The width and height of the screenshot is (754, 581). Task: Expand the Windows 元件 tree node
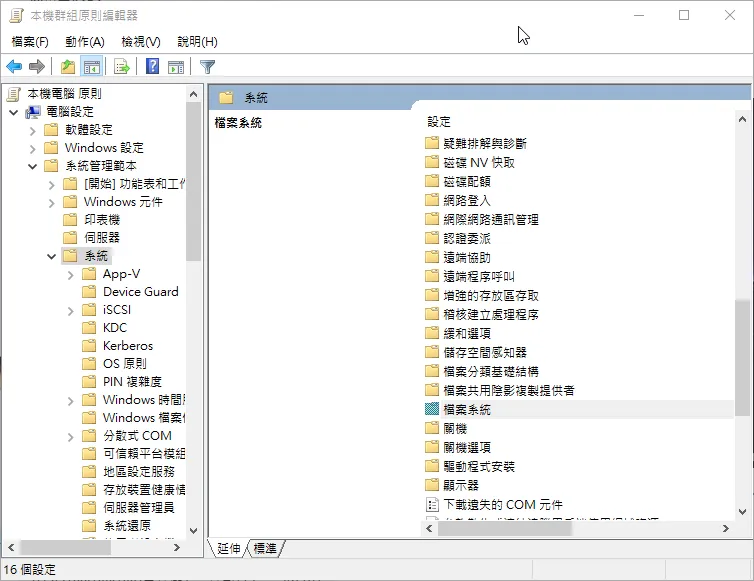pyautogui.click(x=51, y=203)
